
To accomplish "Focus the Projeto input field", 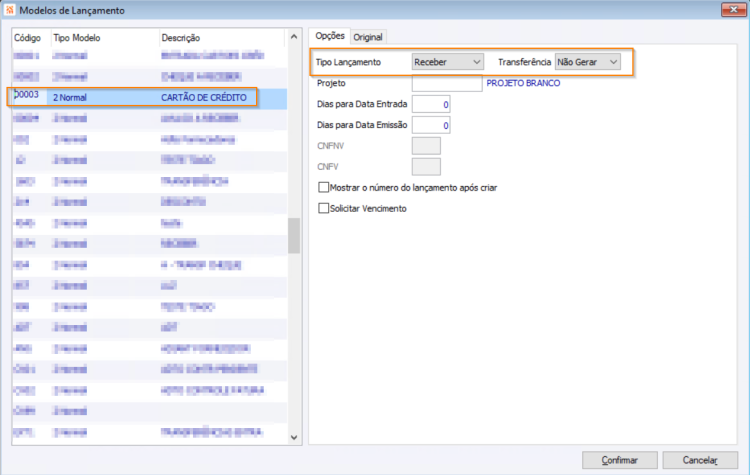I will [447, 83].
